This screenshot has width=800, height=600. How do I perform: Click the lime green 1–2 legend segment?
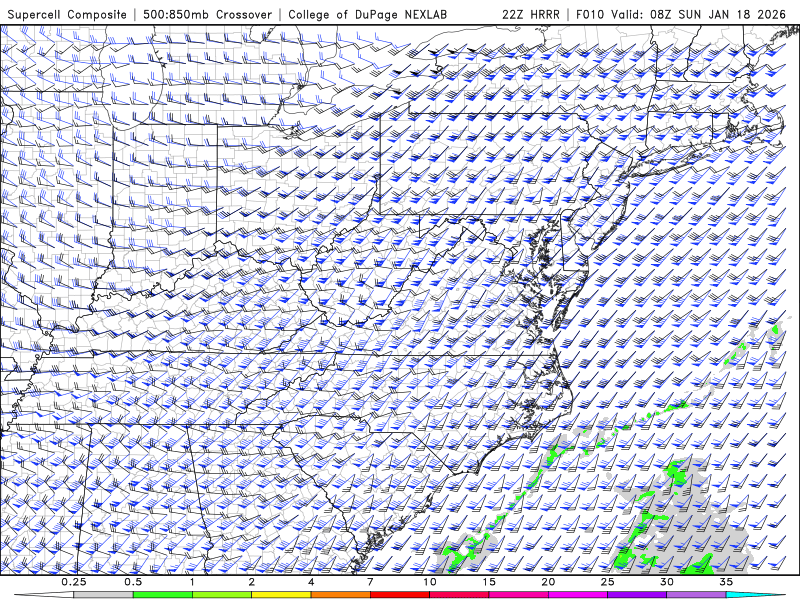coord(222,595)
